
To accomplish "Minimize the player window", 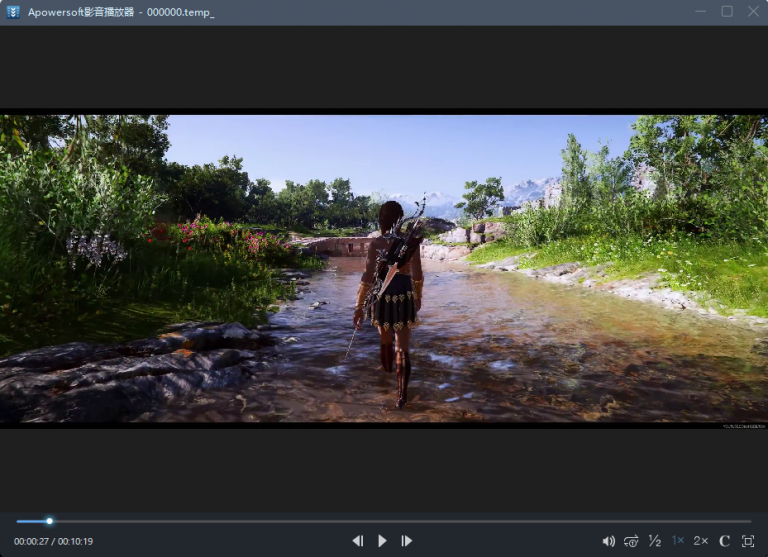I will pos(701,11).
